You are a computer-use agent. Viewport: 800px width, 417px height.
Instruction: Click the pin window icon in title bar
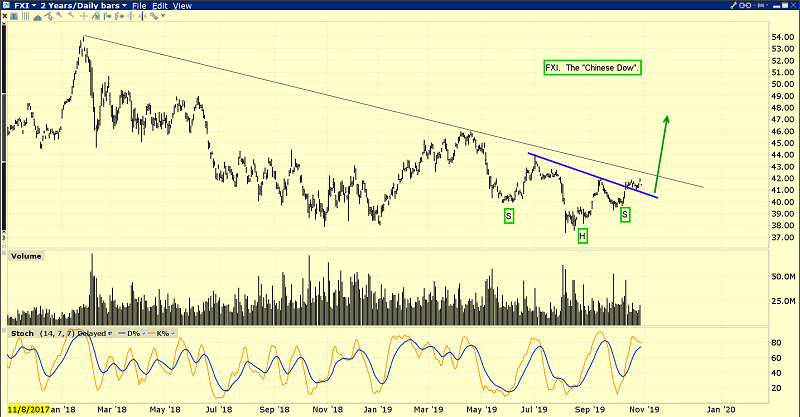click(x=758, y=5)
